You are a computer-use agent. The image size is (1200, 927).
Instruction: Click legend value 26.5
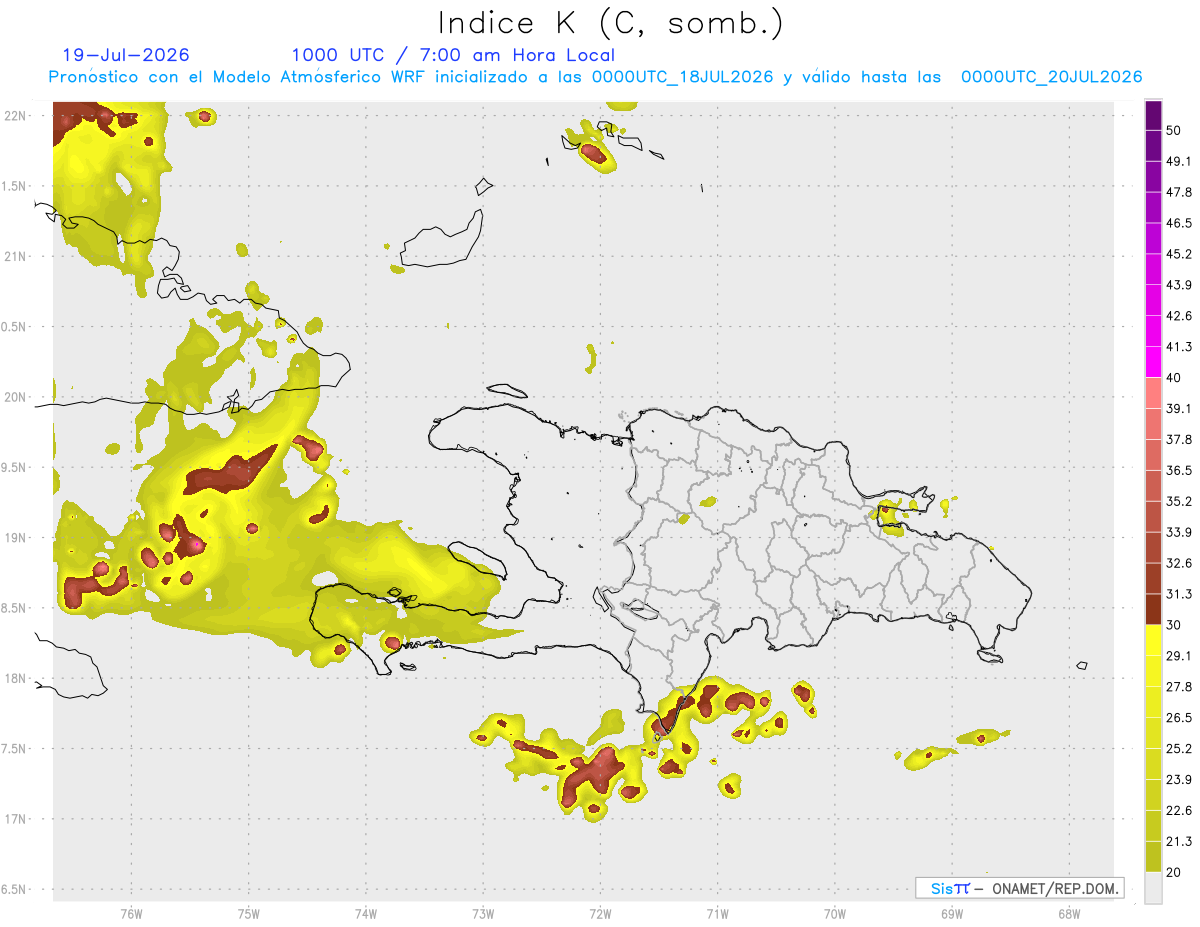click(x=1179, y=718)
